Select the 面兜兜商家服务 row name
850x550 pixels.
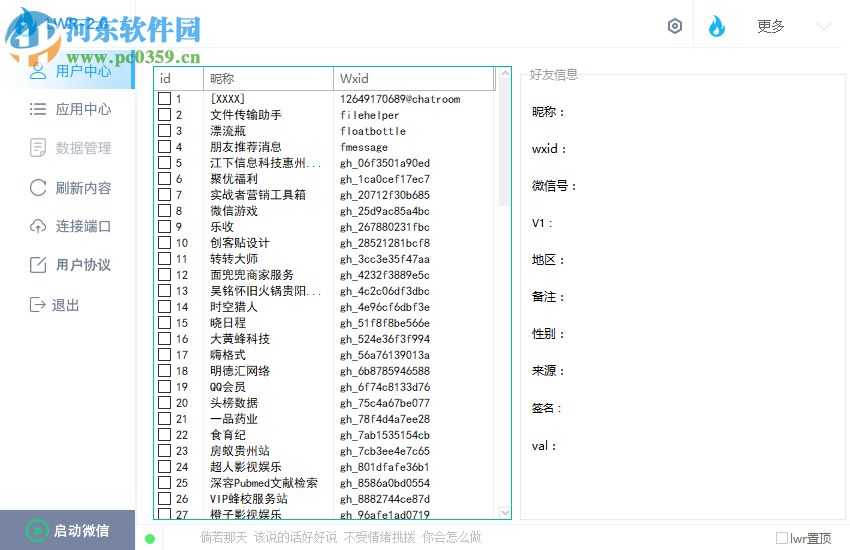tap(252, 275)
